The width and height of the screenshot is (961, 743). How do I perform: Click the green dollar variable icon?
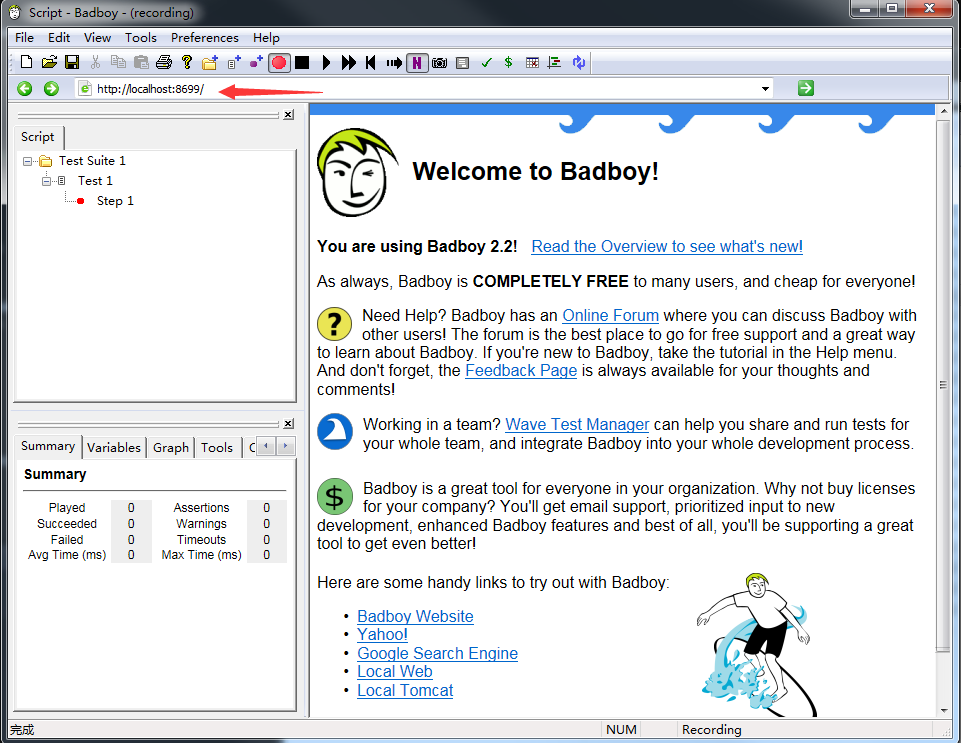pyautogui.click(x=508, y=62)
